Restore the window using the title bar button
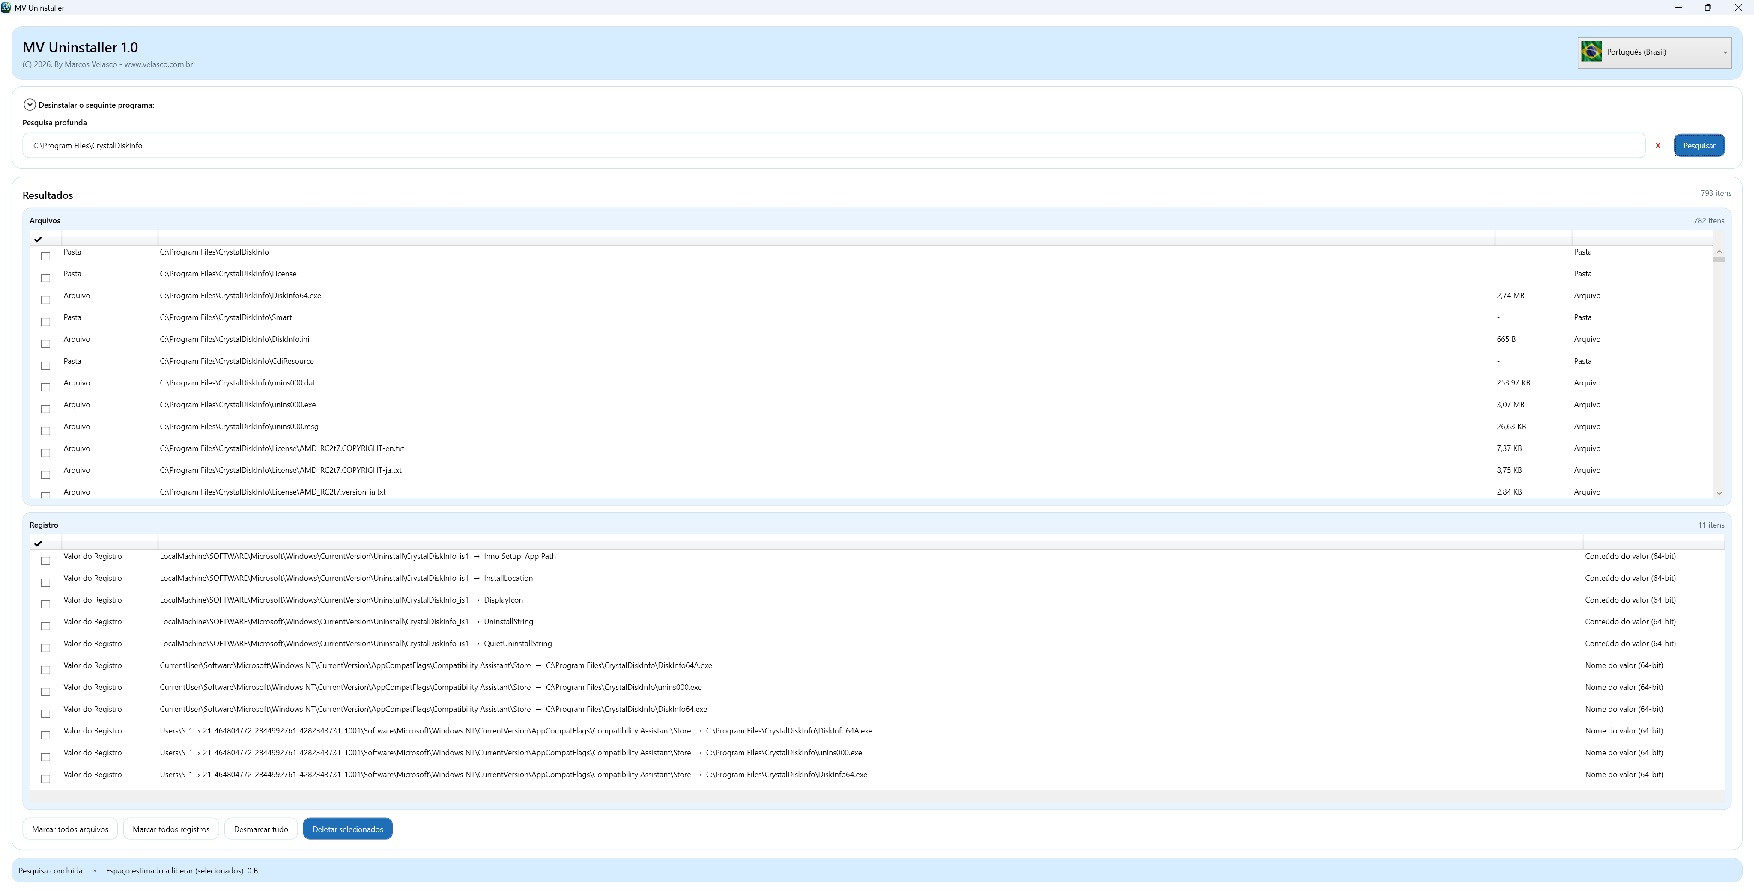 (1707, 7)
